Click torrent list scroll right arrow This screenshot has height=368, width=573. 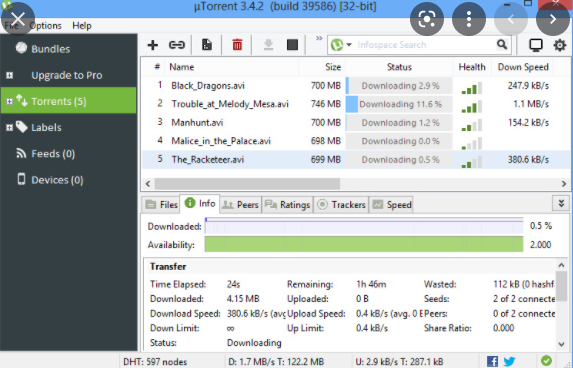coord(564,183)
